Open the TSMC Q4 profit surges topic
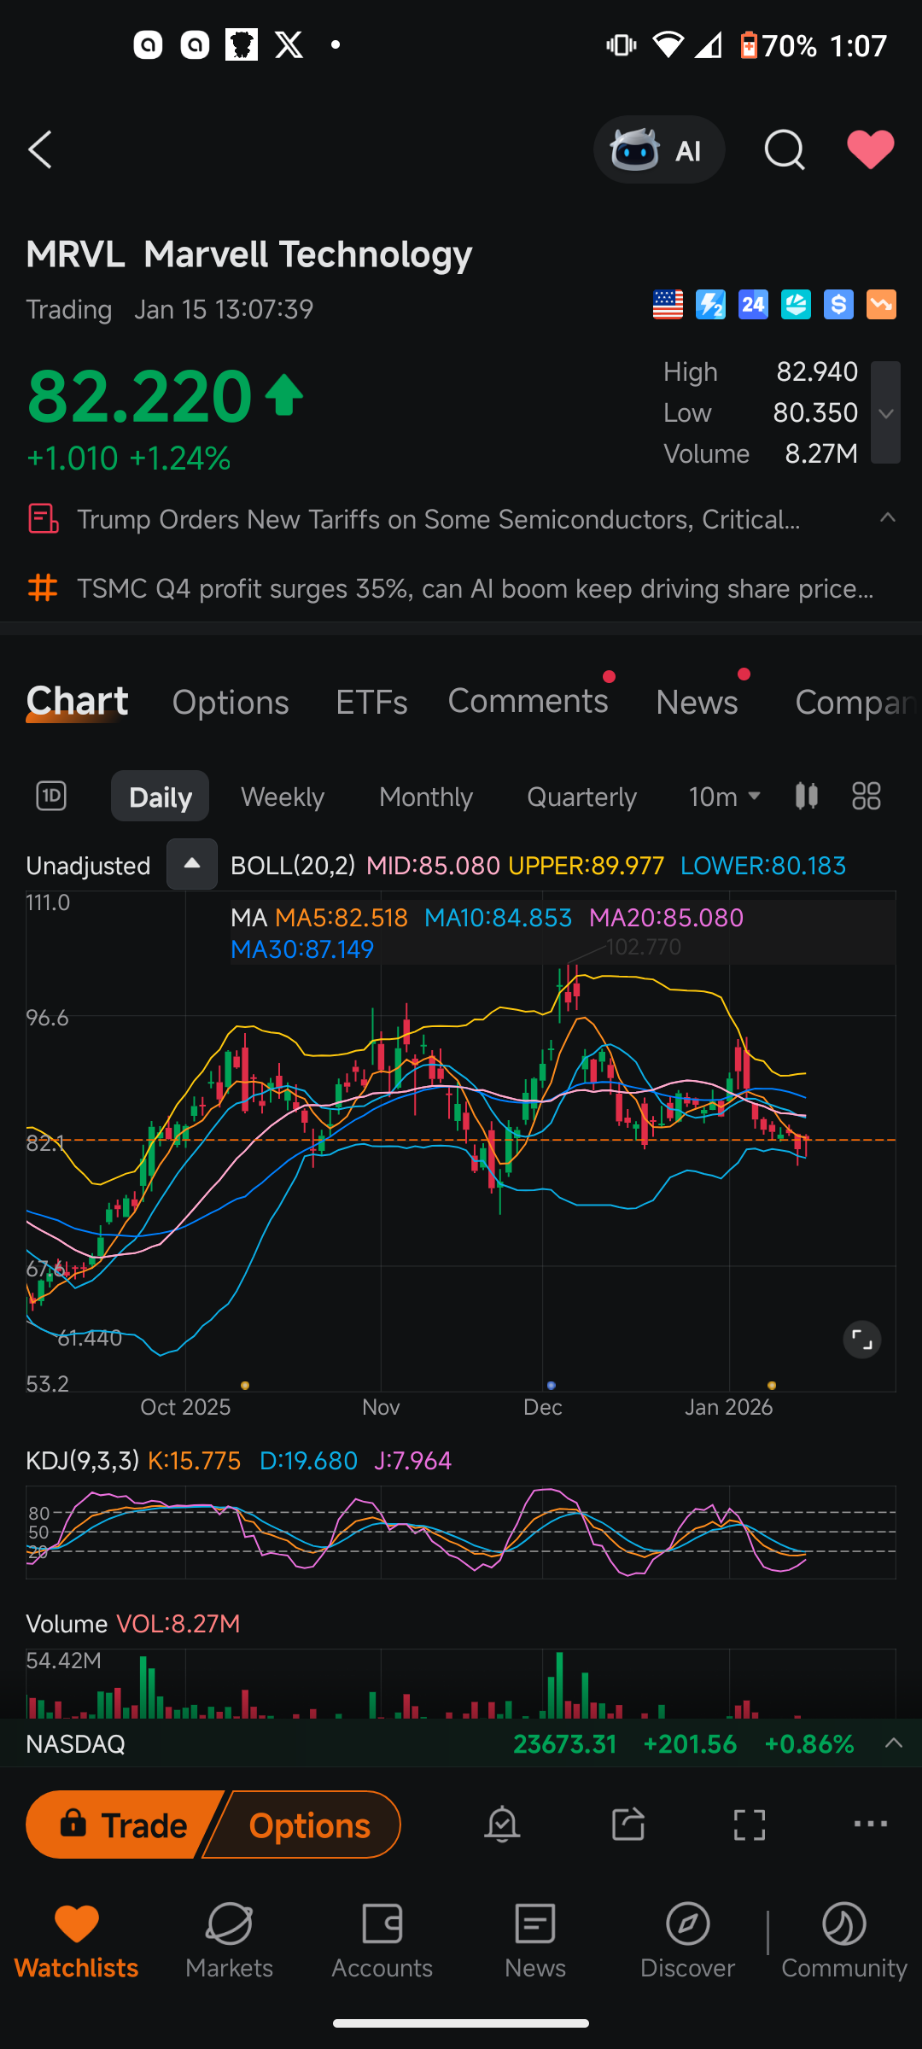Image resolution: width=922 pixels, height=2049 pixels. (x=475, y=589)
